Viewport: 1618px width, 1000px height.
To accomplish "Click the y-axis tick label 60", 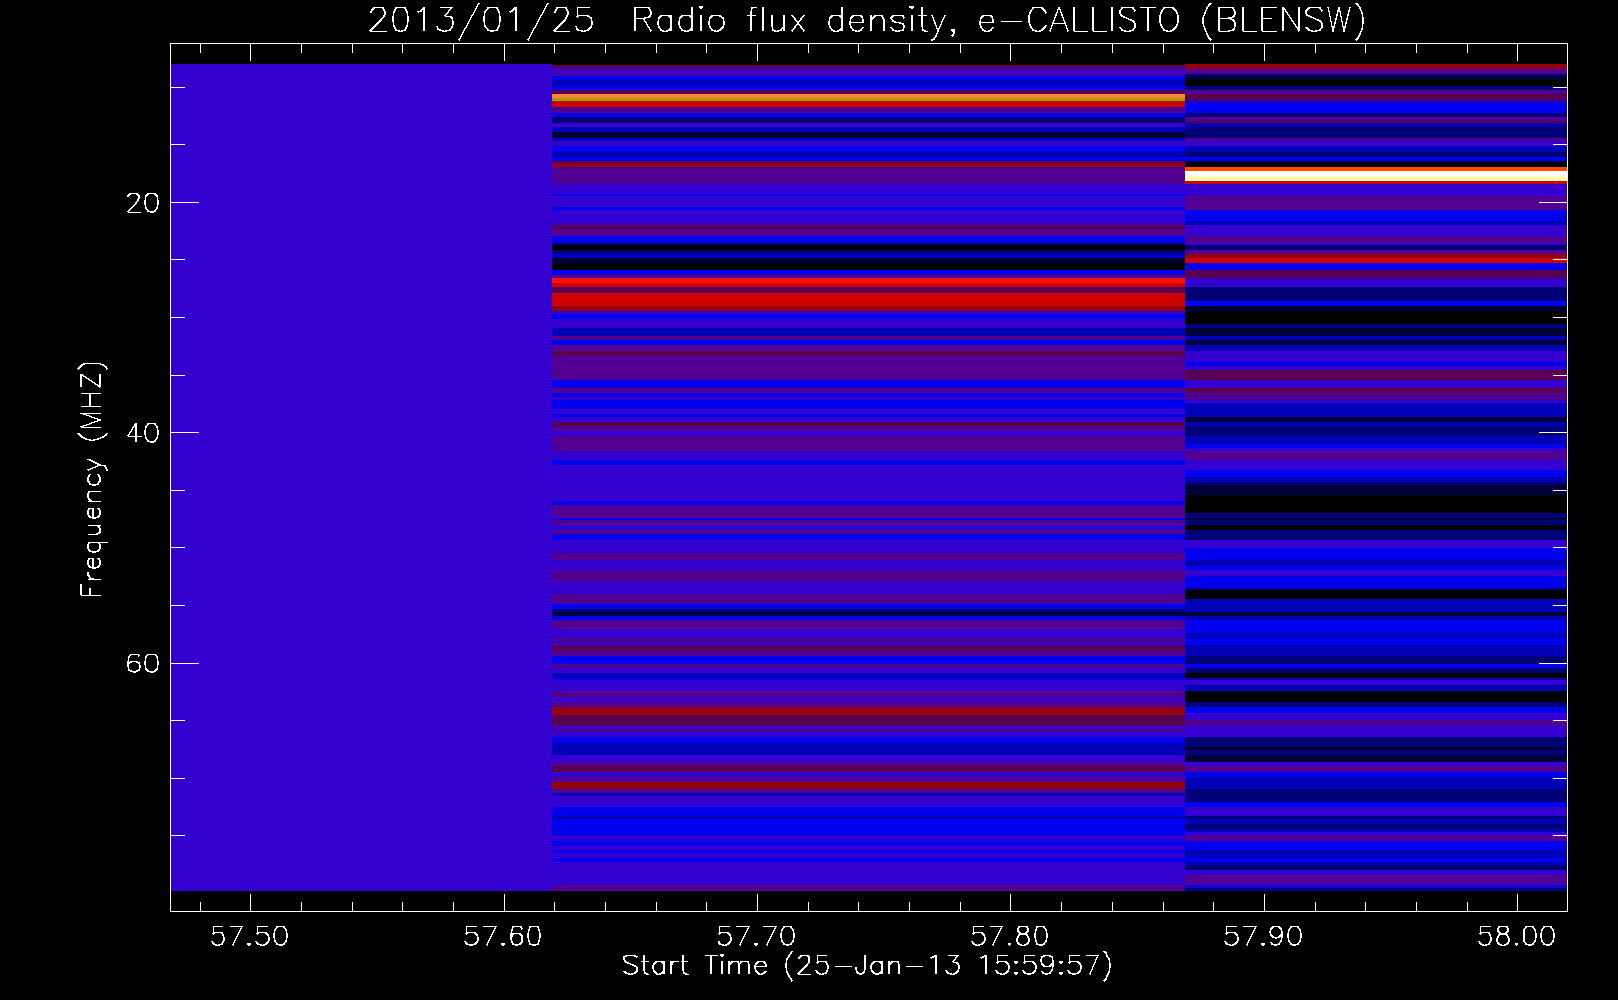I will pyautogui.click(x=143, y=663).
